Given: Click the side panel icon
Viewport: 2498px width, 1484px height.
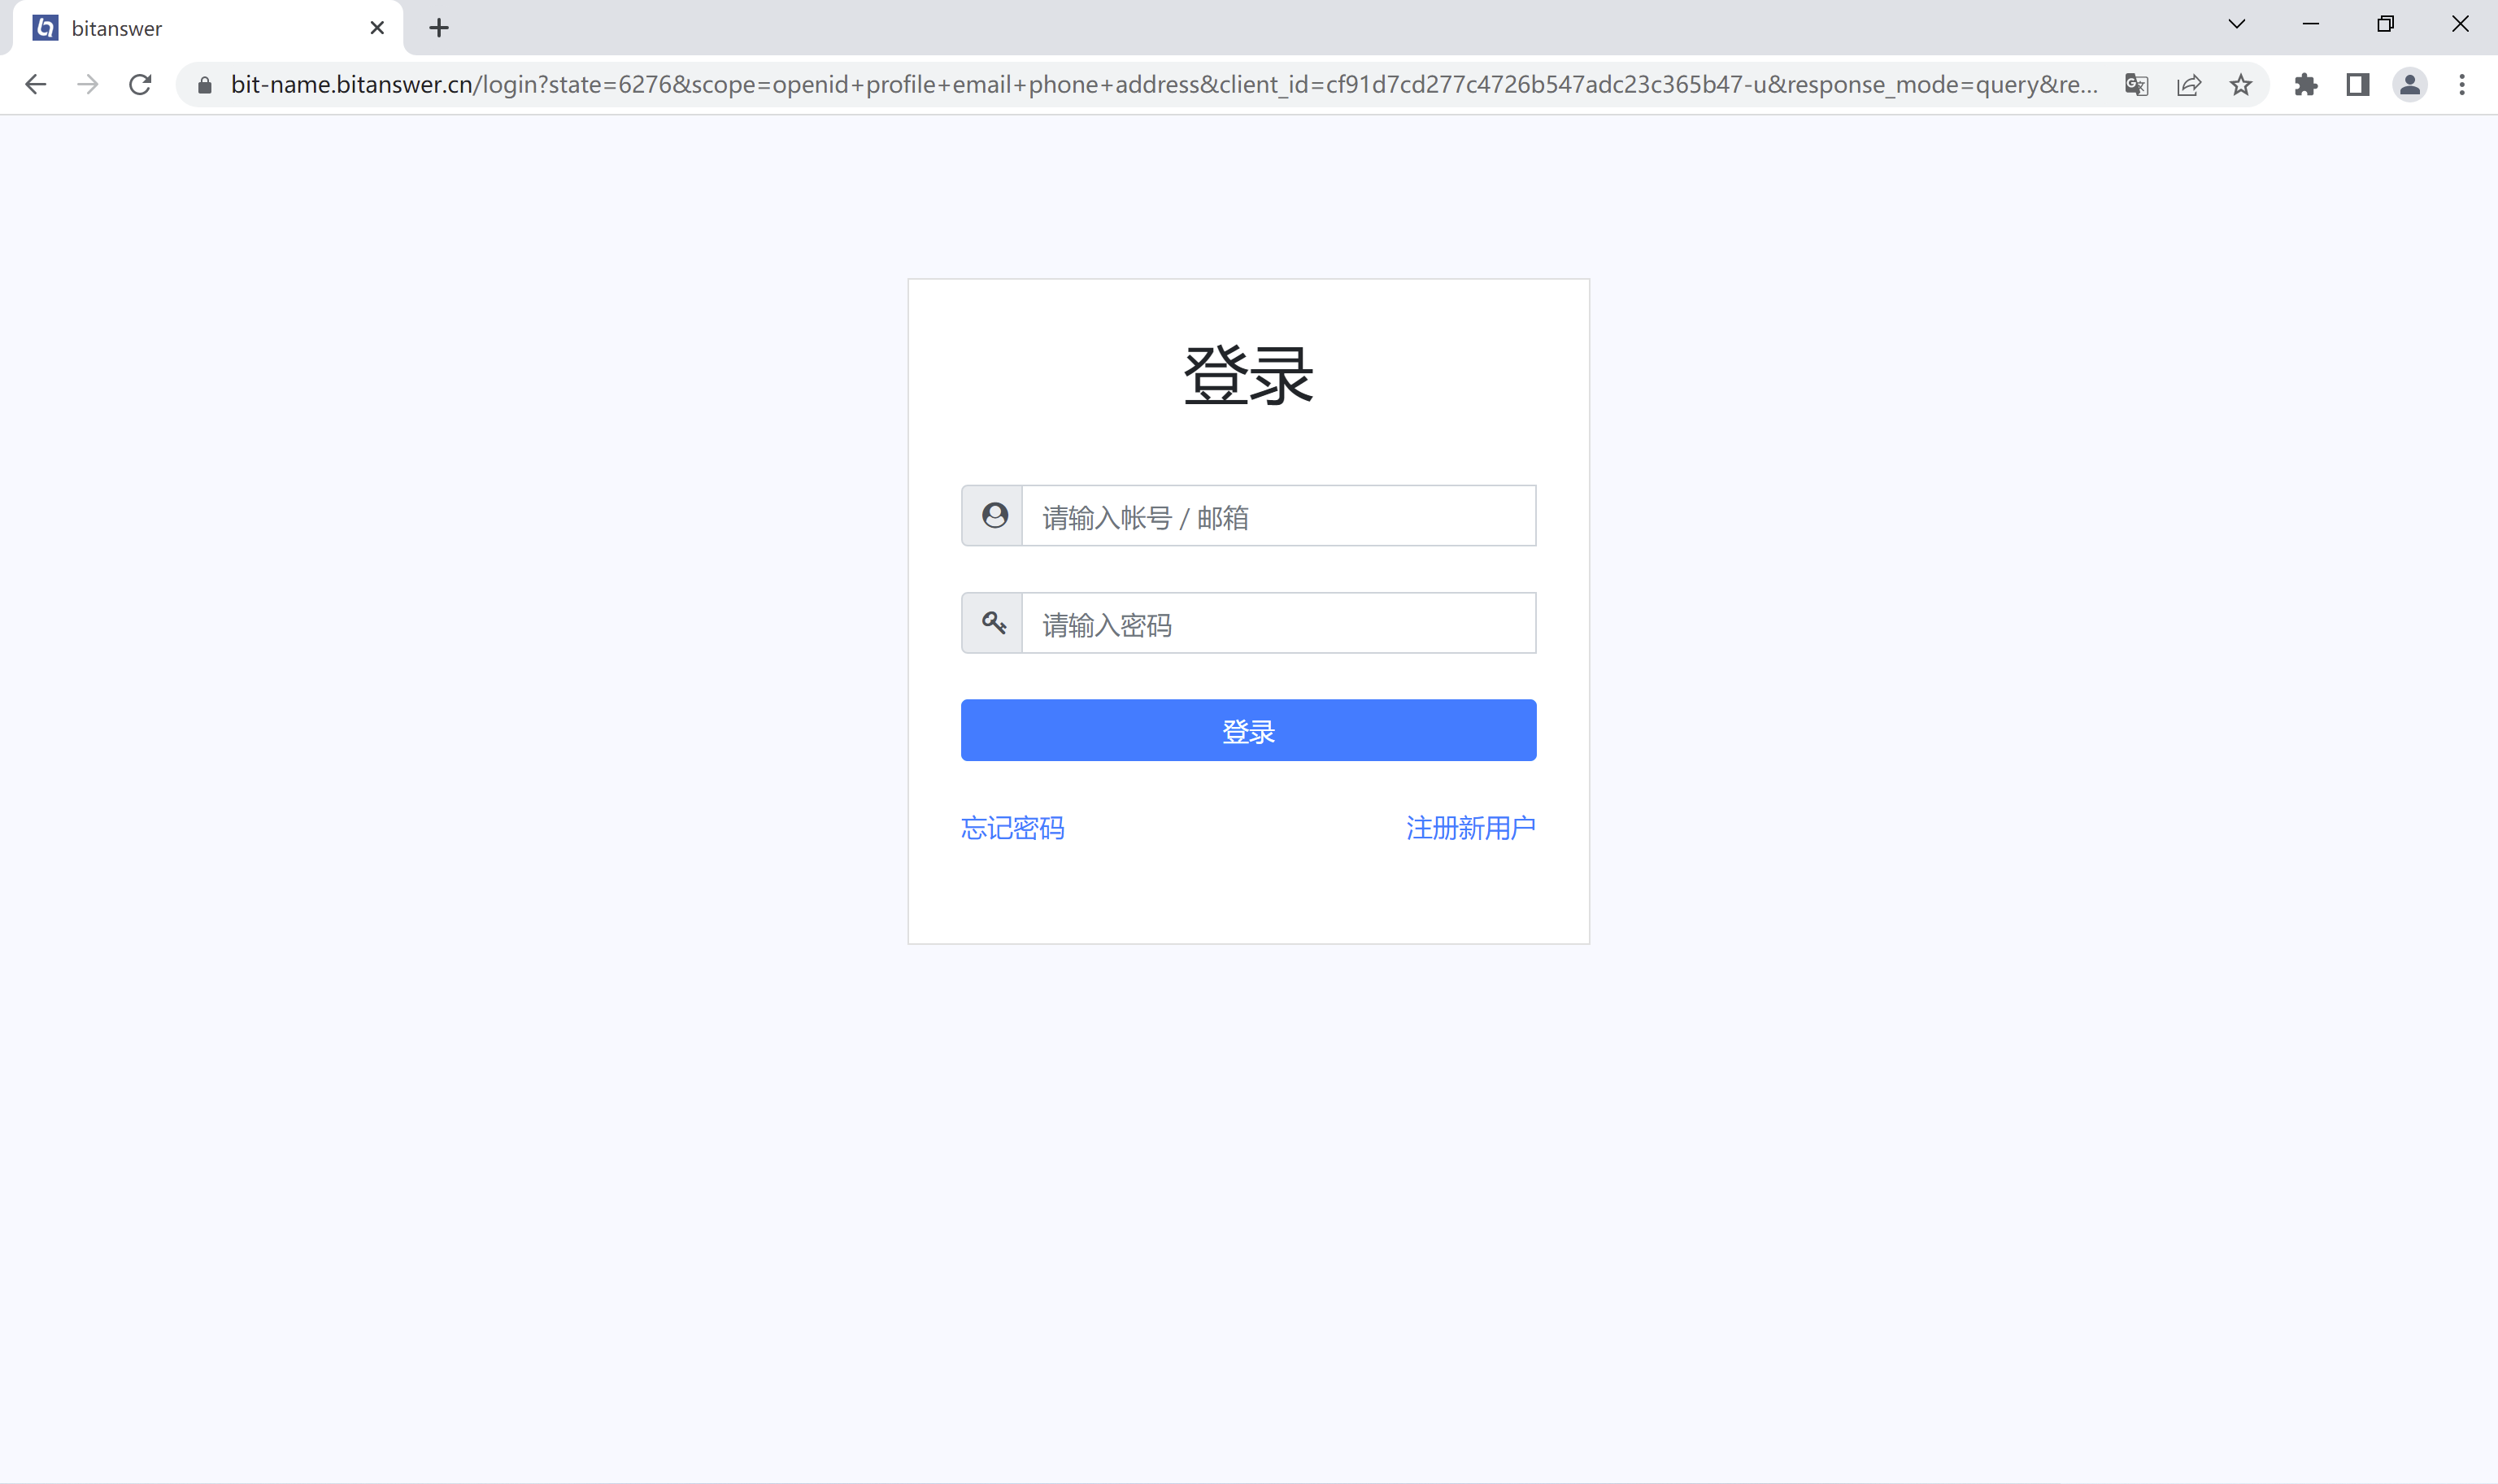Looking at the screenshot, I should (x=2358, y=84).
